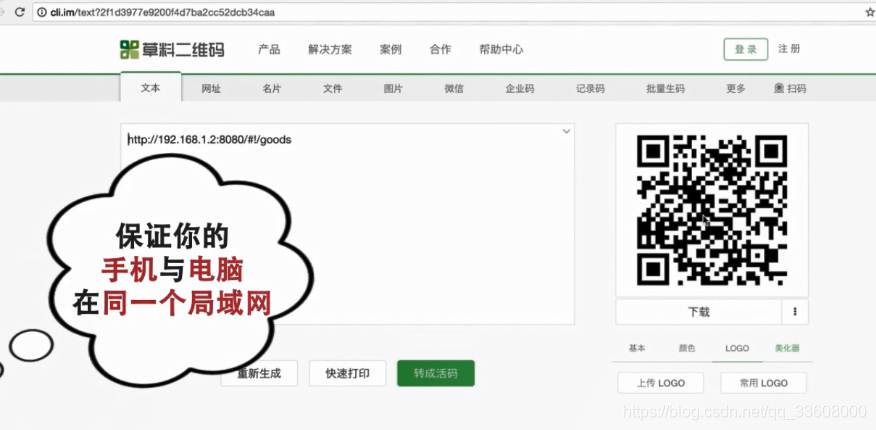
Task: Expand the chevron in the text box corner
Action: coord(566,132)
